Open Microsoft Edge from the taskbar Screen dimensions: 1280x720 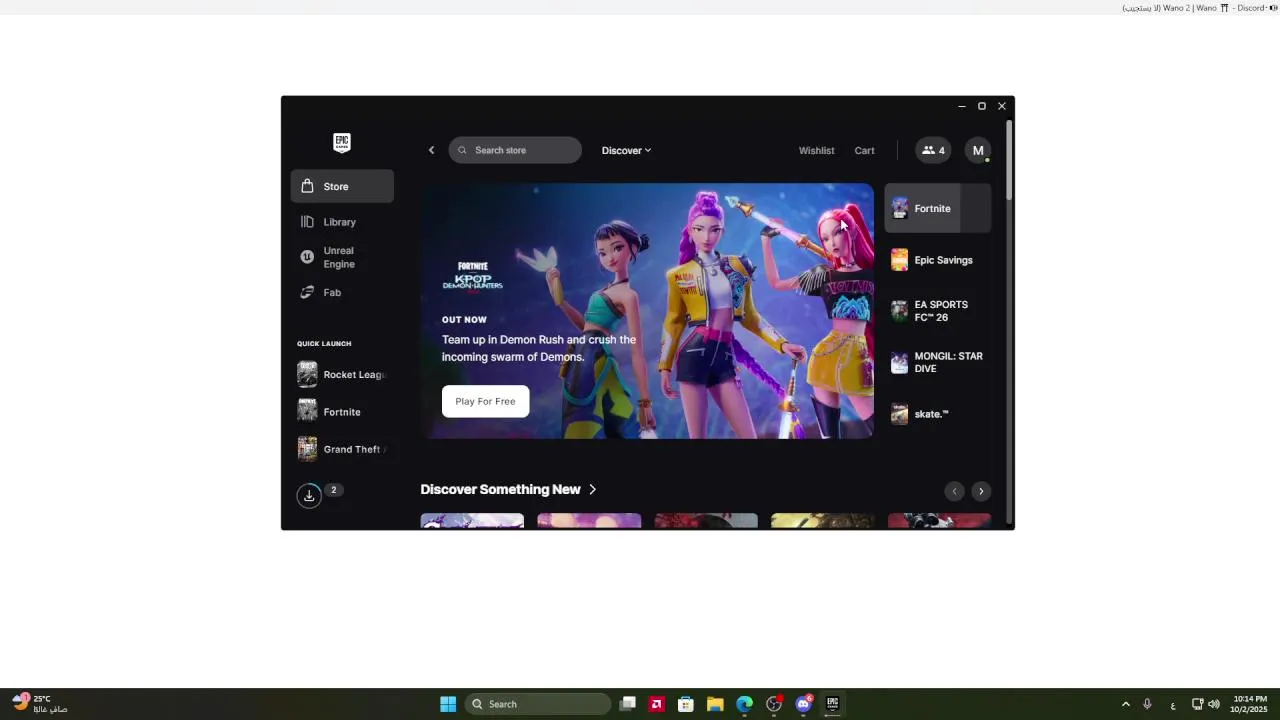click(744, 704)
